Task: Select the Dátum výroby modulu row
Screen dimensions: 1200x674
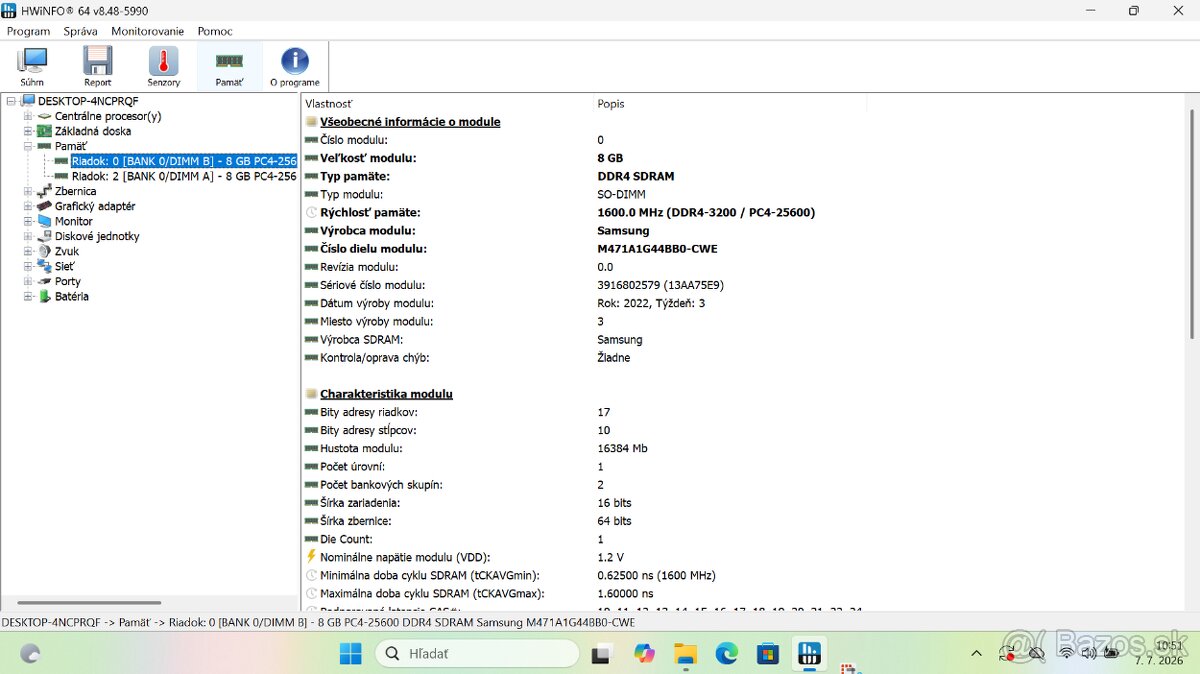Action: pyautogui.click(x=743, y=303)
